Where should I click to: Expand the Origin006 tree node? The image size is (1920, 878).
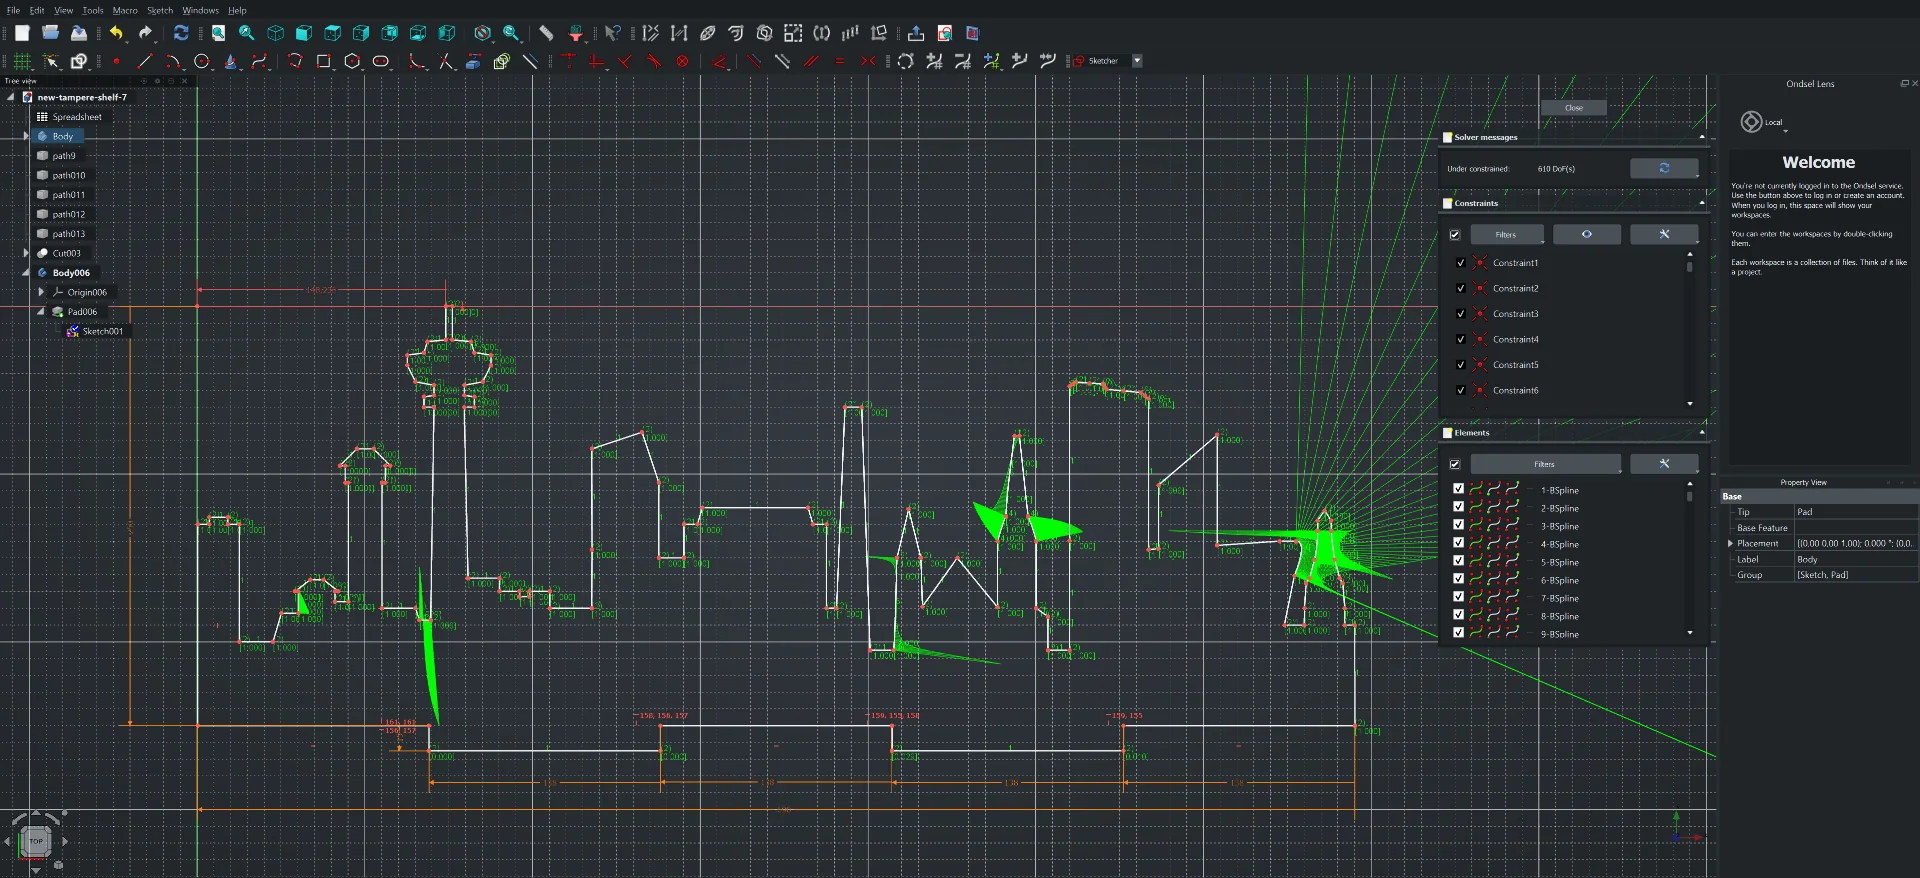(41, 292)
